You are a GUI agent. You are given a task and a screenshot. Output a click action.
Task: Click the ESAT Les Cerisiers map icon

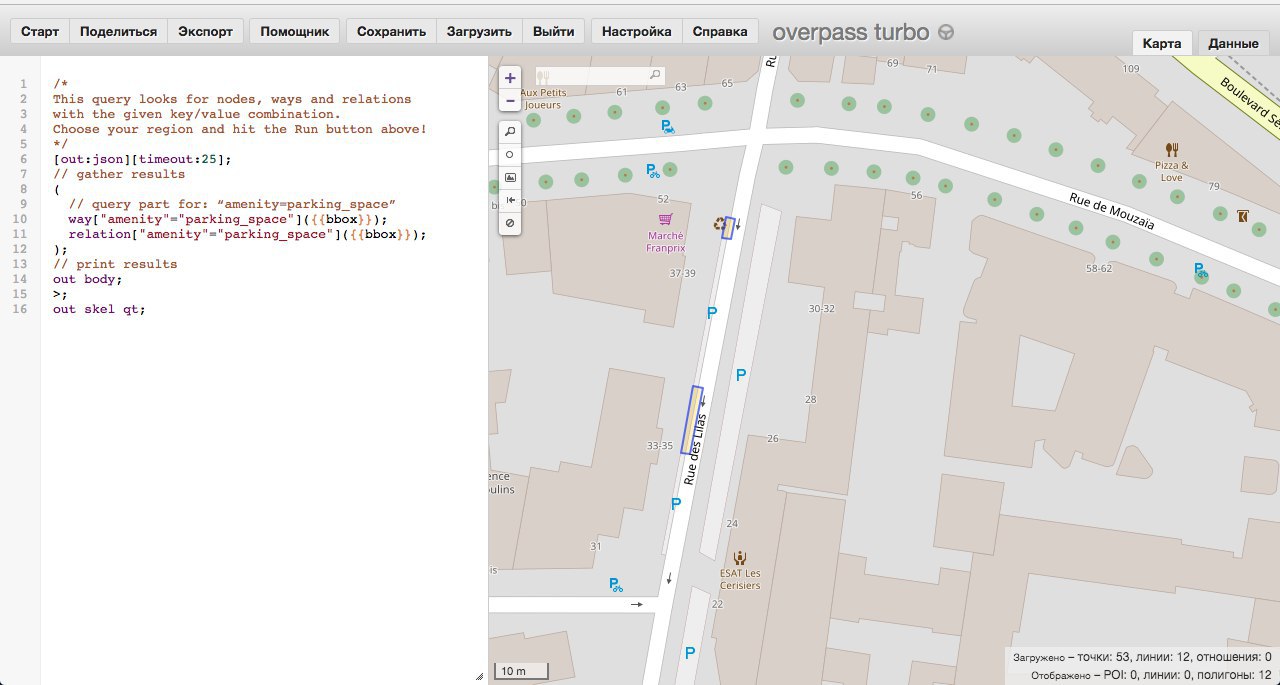[740, 558]
